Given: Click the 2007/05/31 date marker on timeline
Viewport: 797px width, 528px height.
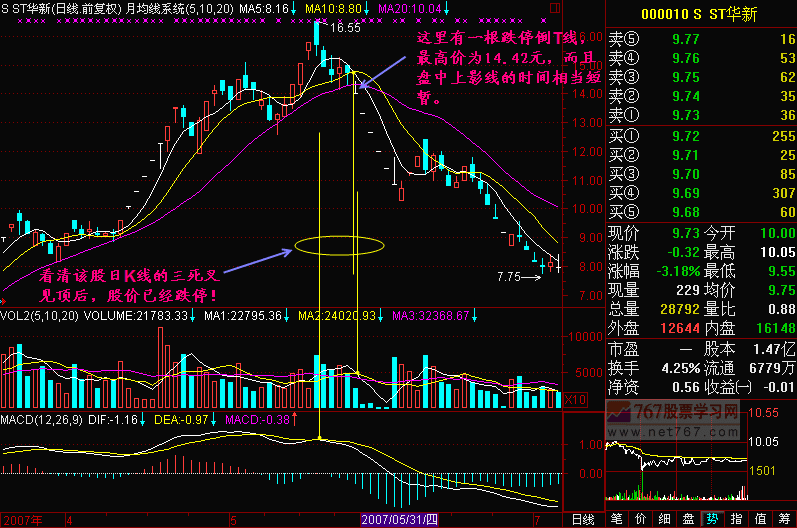Looking at the screenshot, I should 400,520.
